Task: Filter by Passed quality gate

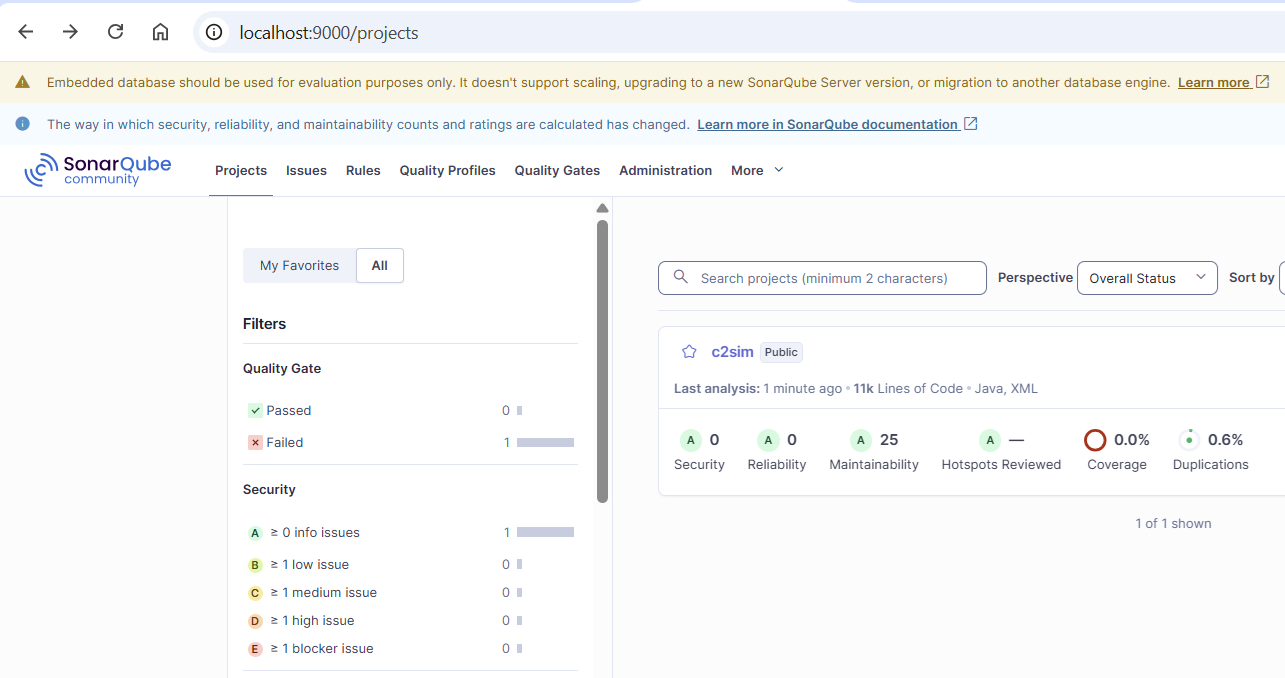Action: tap(288, 411)
